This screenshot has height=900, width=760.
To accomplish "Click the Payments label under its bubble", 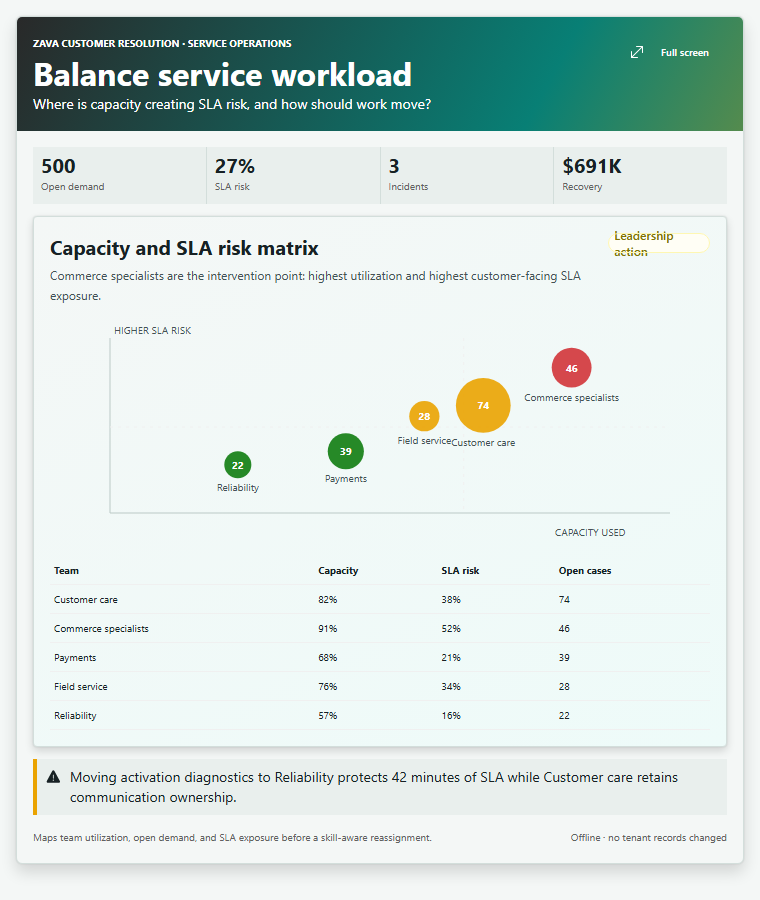I will [x=346, y=479].
